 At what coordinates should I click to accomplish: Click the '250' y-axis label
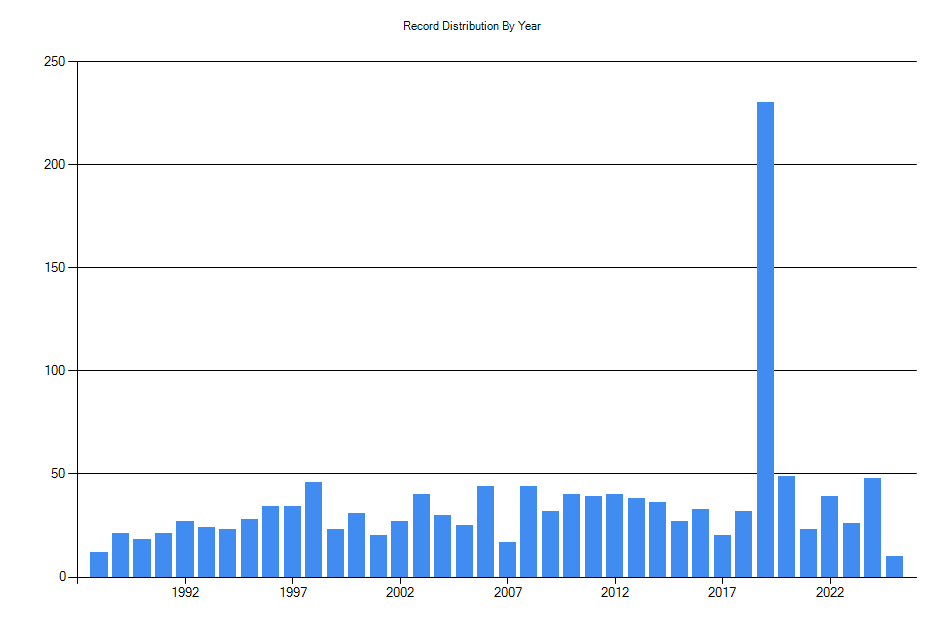coord(54,61)
